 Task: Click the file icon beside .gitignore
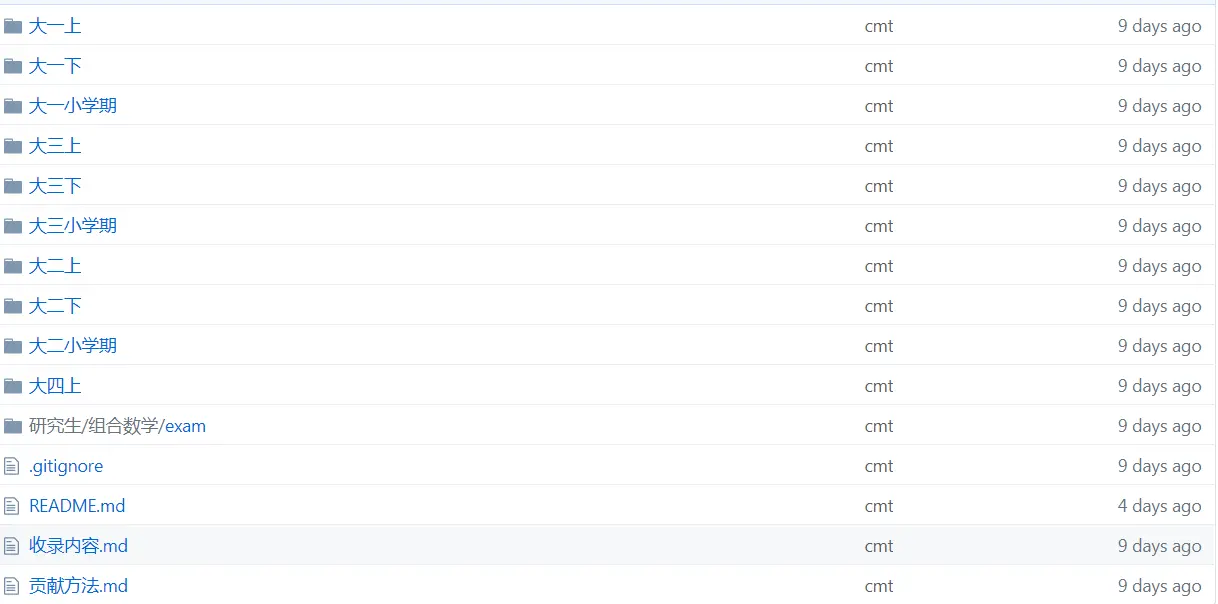(x=12, y=466)
